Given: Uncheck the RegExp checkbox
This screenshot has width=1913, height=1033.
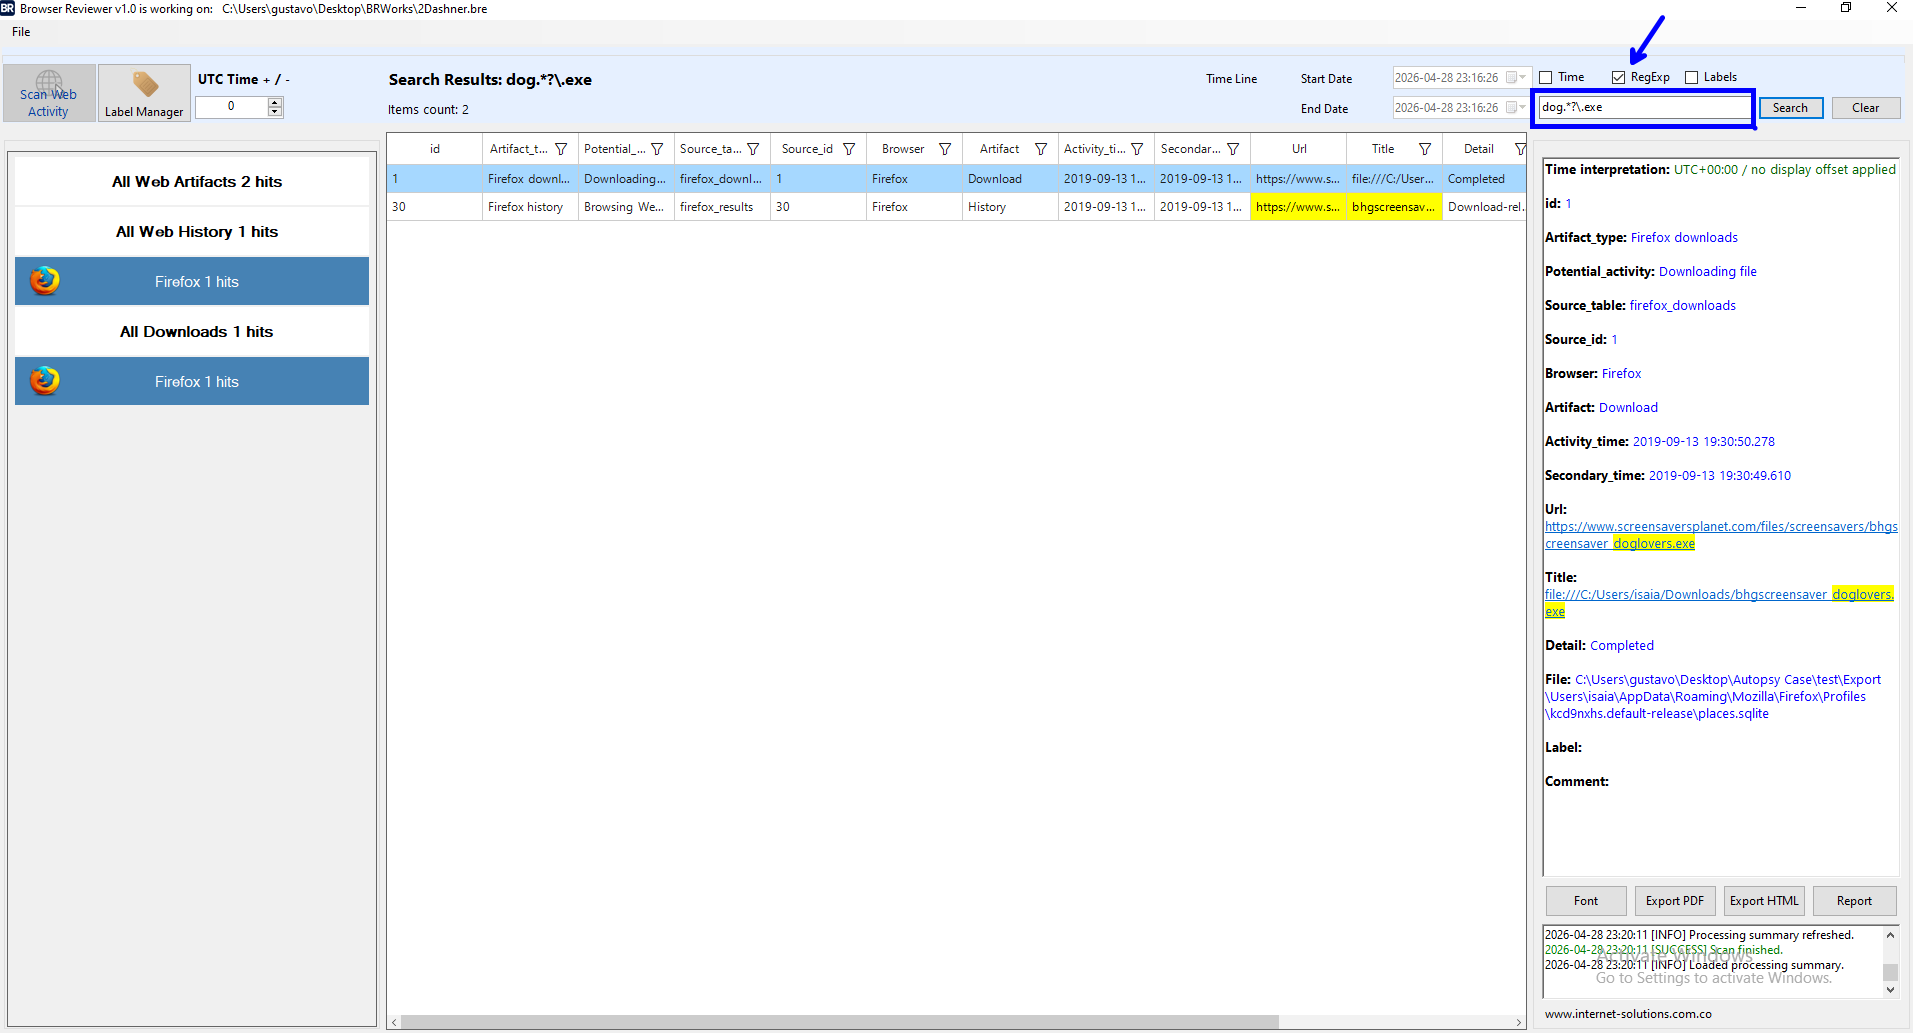Looking at the screenshot, I should [x=1618, y=78].
